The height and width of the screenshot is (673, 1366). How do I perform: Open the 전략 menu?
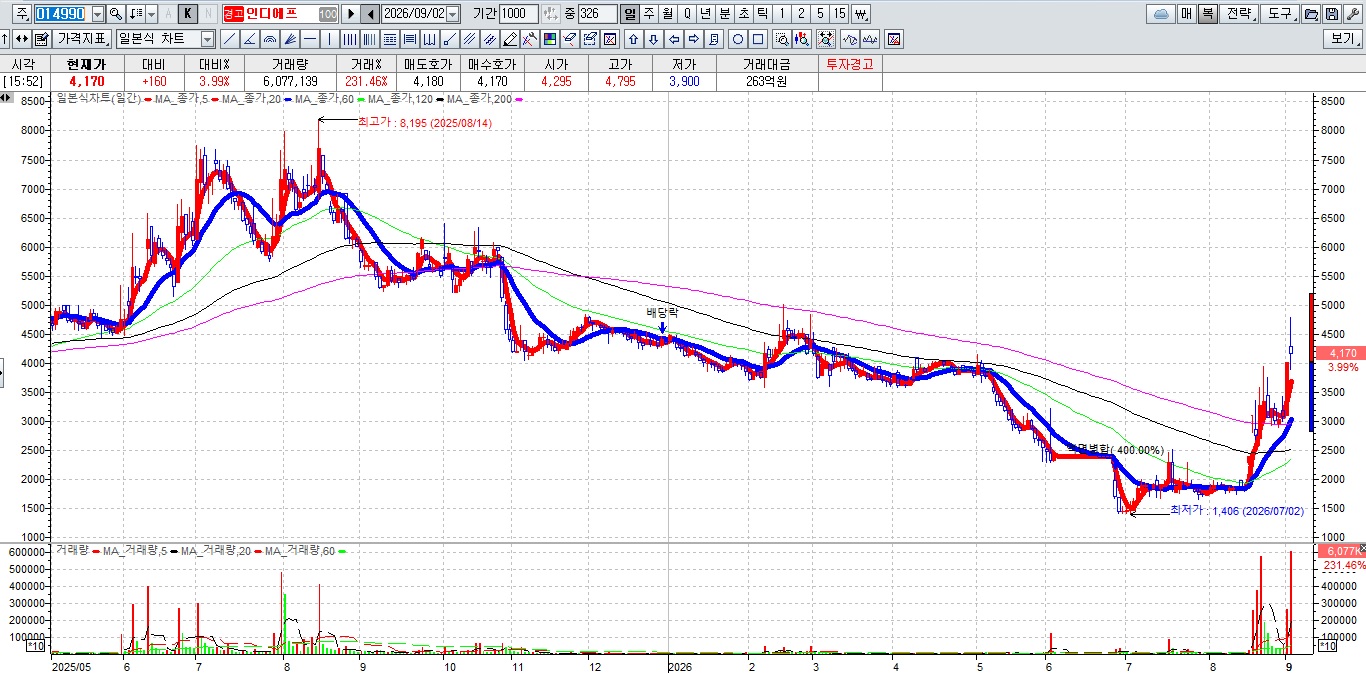(x=1238, y=14)
